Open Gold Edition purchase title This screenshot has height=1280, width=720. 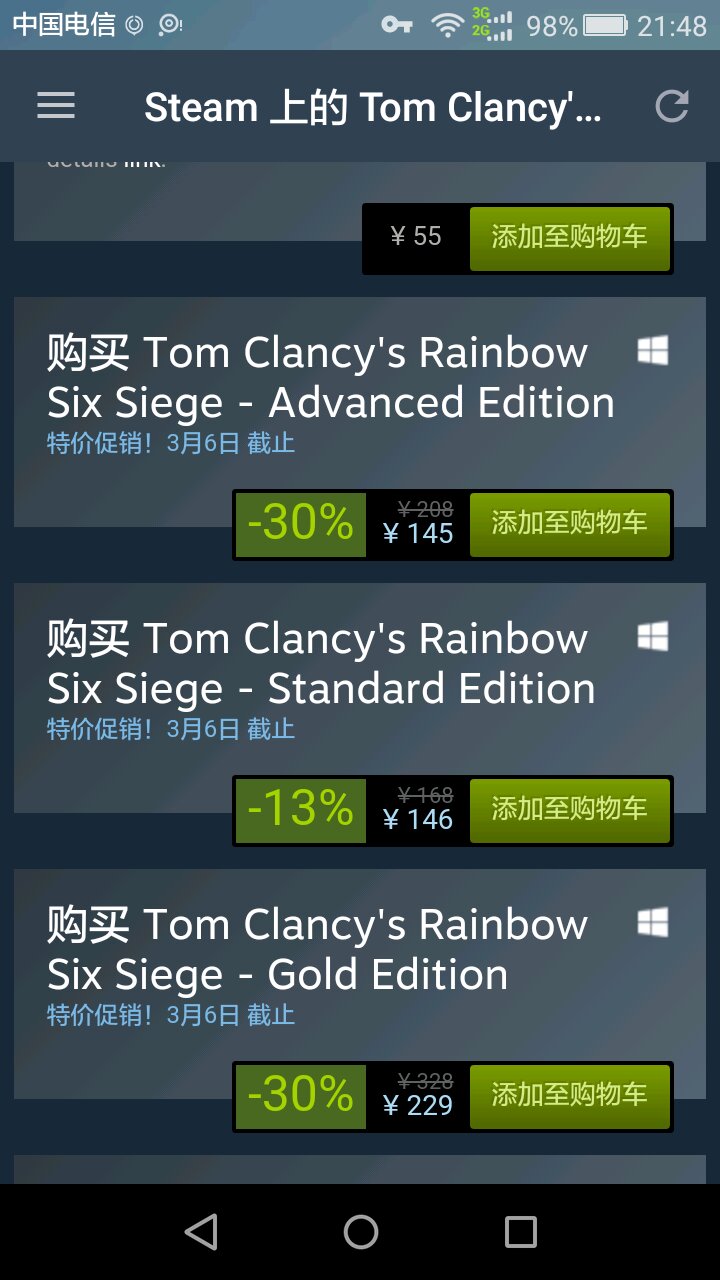317,949
